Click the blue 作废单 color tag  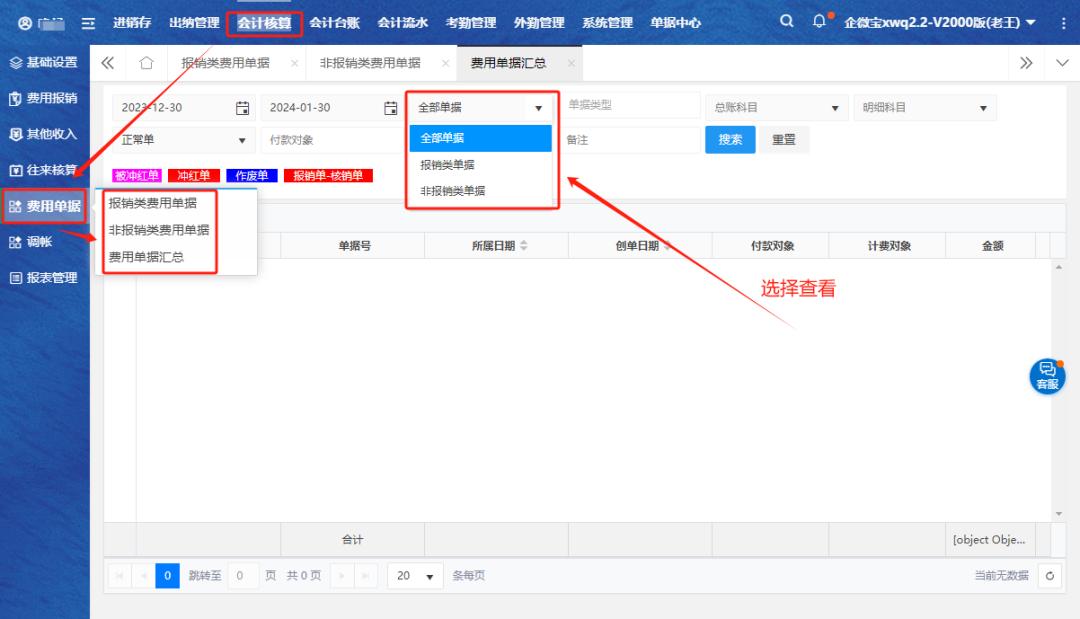[251, 176]
